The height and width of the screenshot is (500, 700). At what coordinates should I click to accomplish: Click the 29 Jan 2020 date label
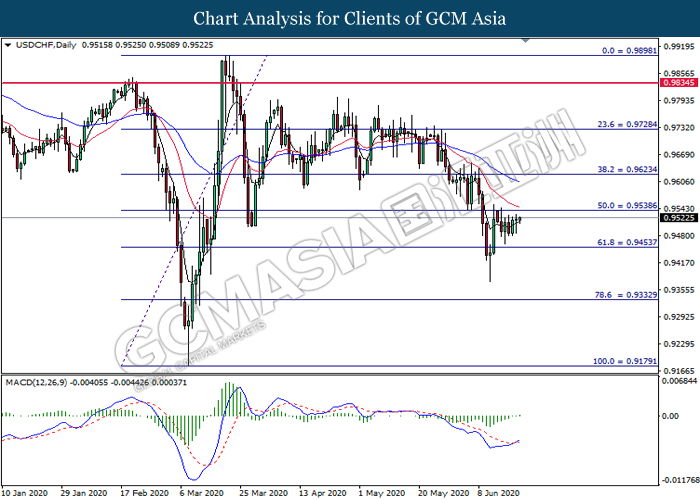coord(84,493)
